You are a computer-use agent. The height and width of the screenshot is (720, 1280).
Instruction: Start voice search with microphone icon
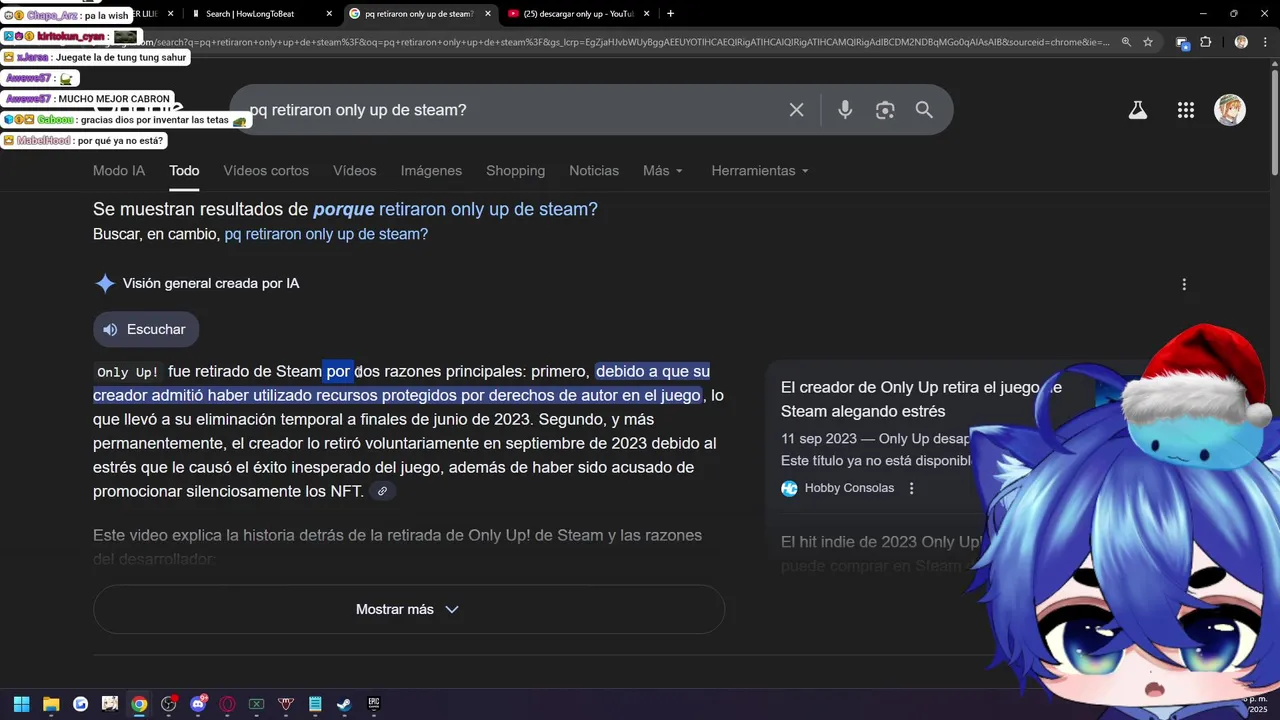845,110
